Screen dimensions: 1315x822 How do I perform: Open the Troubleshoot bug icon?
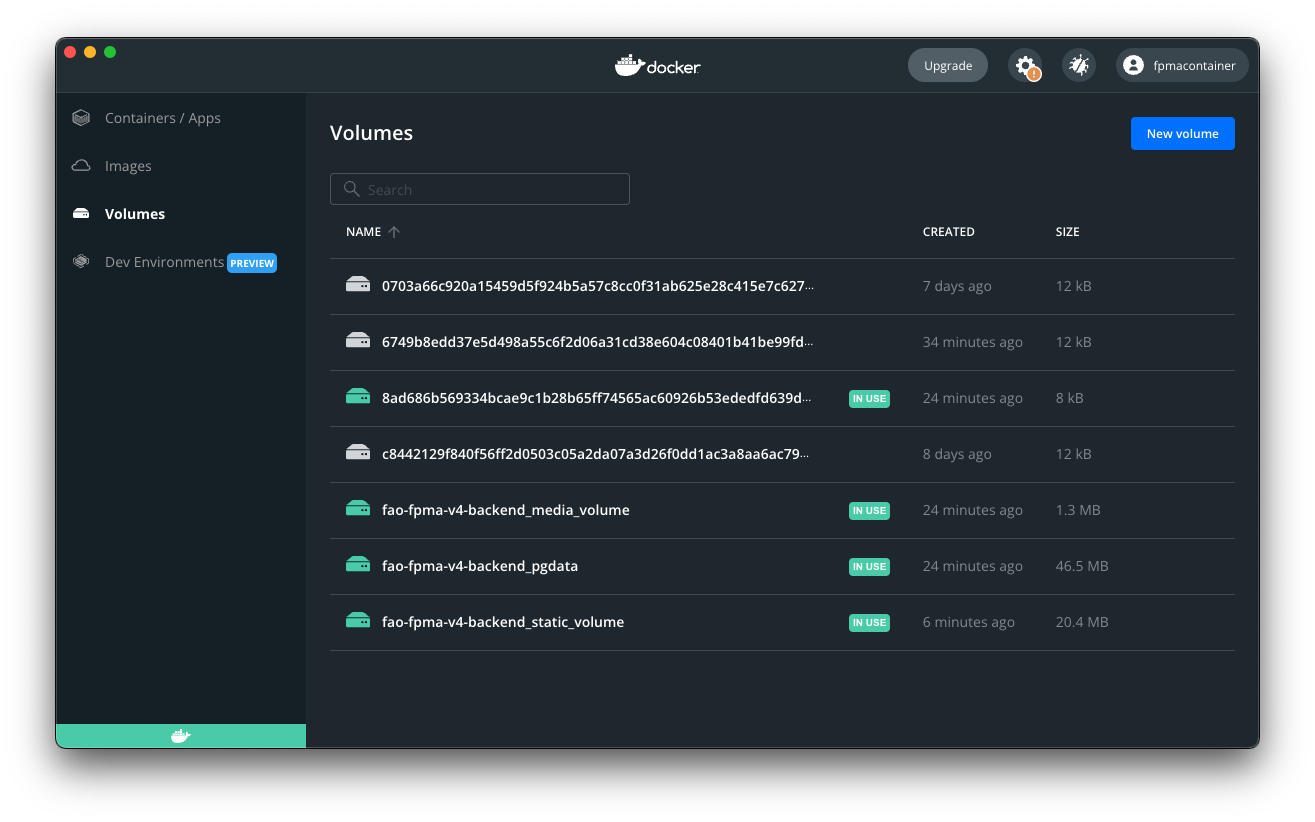pos(1079,66)
